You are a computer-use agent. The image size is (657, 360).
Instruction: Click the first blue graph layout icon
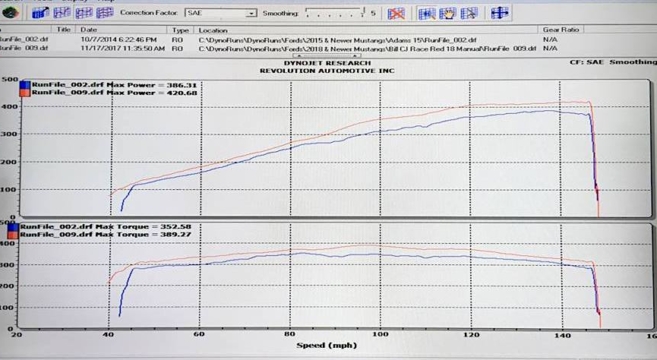click(x=40, y=13)
